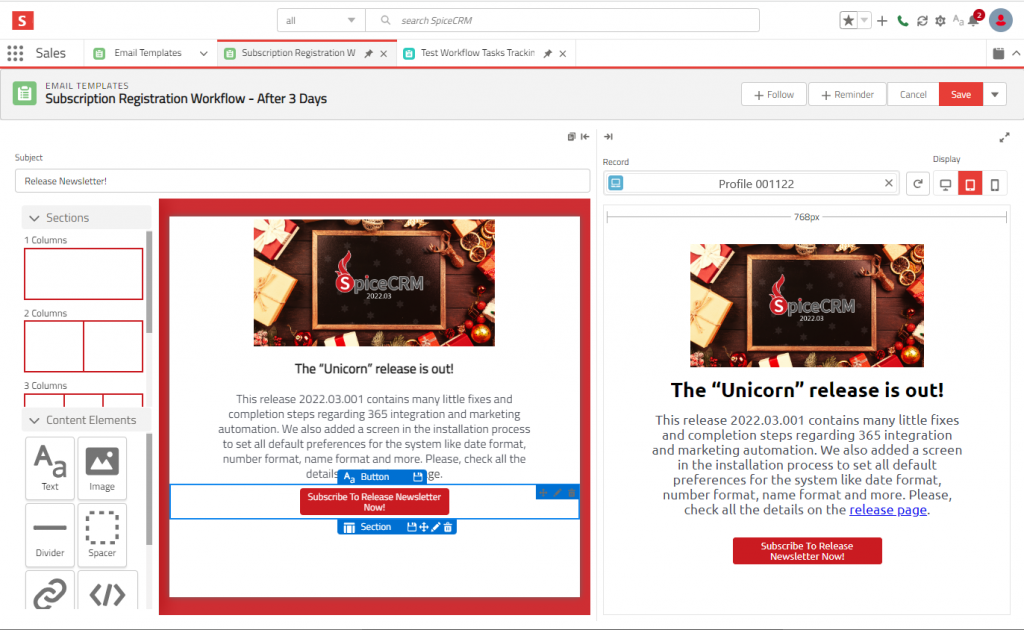Switch preview to desktop display

945,184
